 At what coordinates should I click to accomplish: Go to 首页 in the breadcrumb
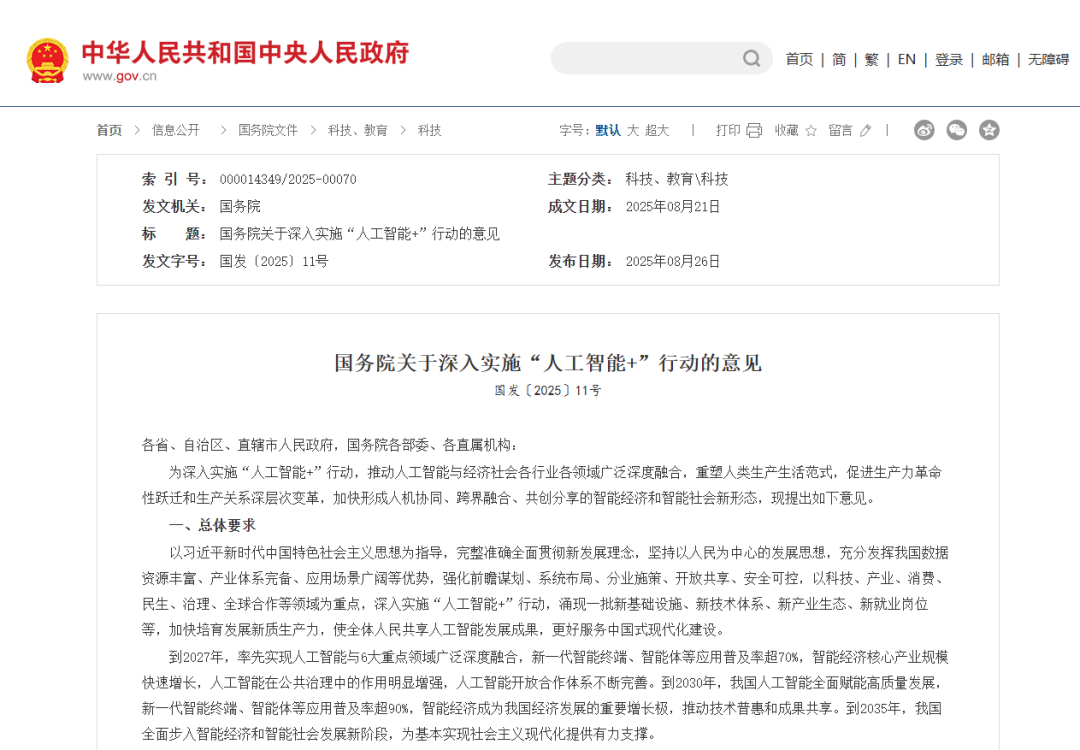coord(109,130)
